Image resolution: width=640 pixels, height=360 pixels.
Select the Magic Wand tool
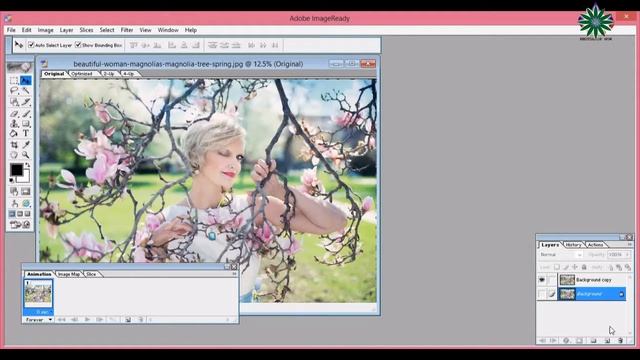(26, 91)
